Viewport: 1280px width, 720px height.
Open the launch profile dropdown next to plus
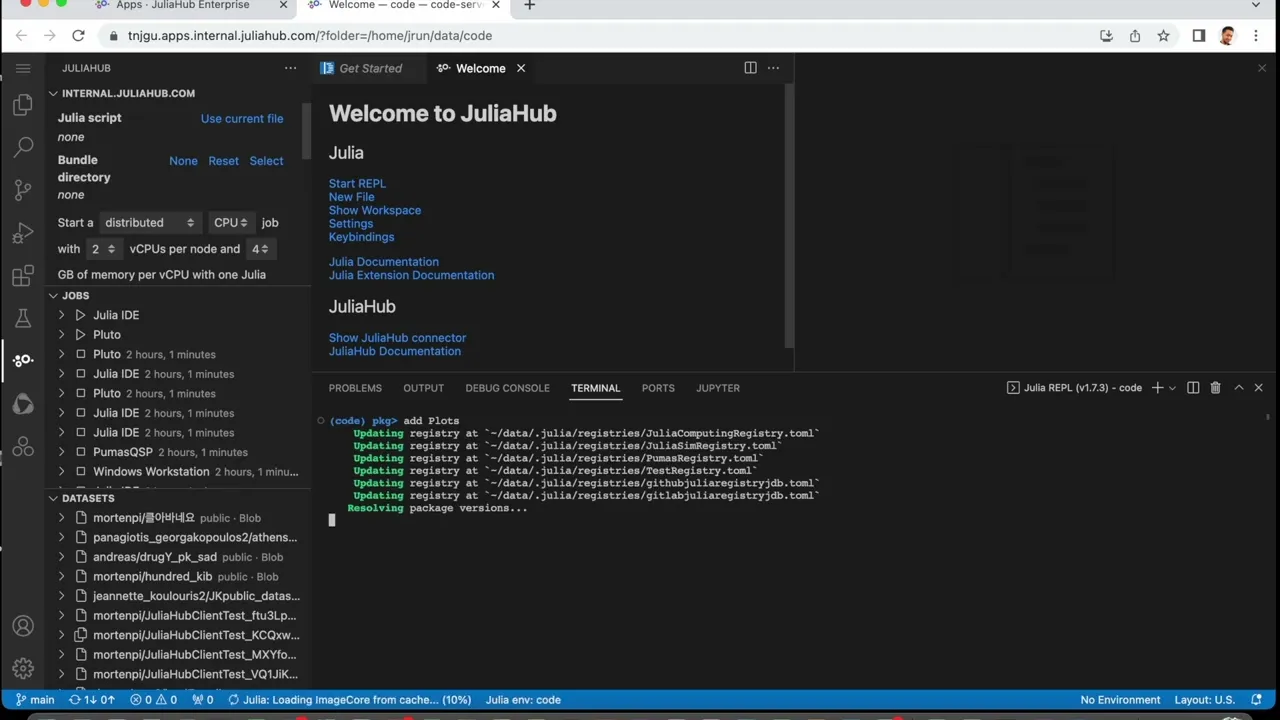click(1172, 388)
